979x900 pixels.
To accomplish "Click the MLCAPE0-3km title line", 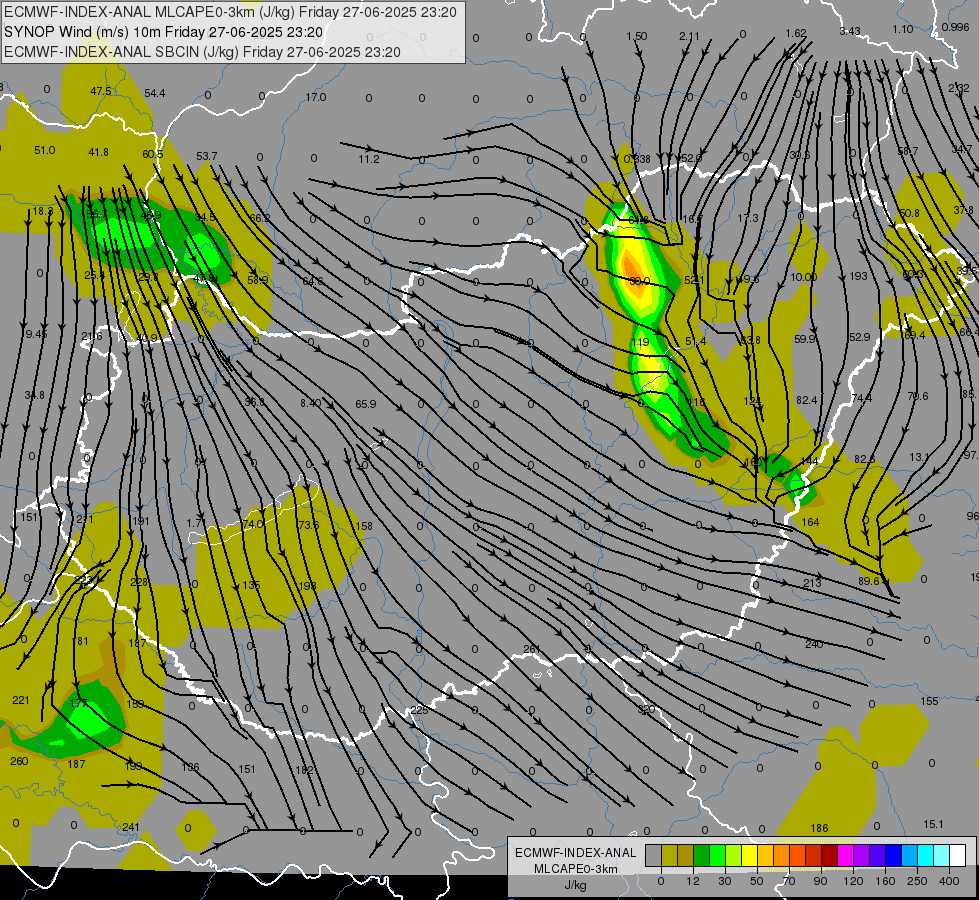I will (230, 12).
